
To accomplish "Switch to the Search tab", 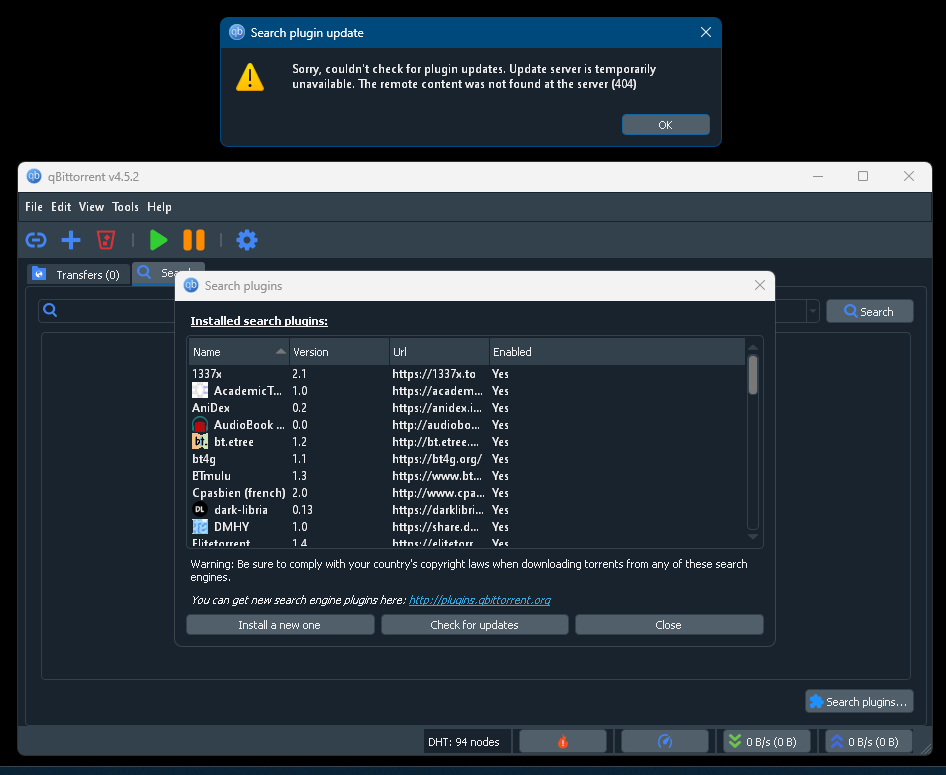I will 154,273.
